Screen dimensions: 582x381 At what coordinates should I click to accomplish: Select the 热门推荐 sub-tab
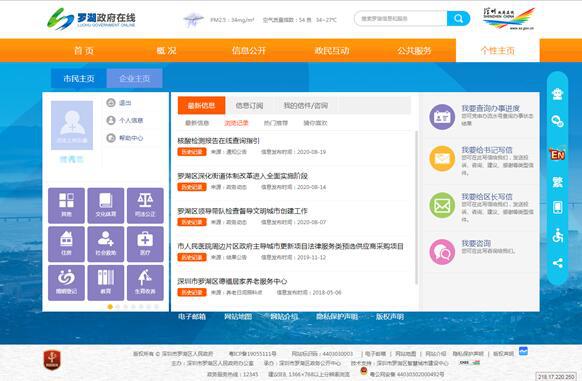276,123
